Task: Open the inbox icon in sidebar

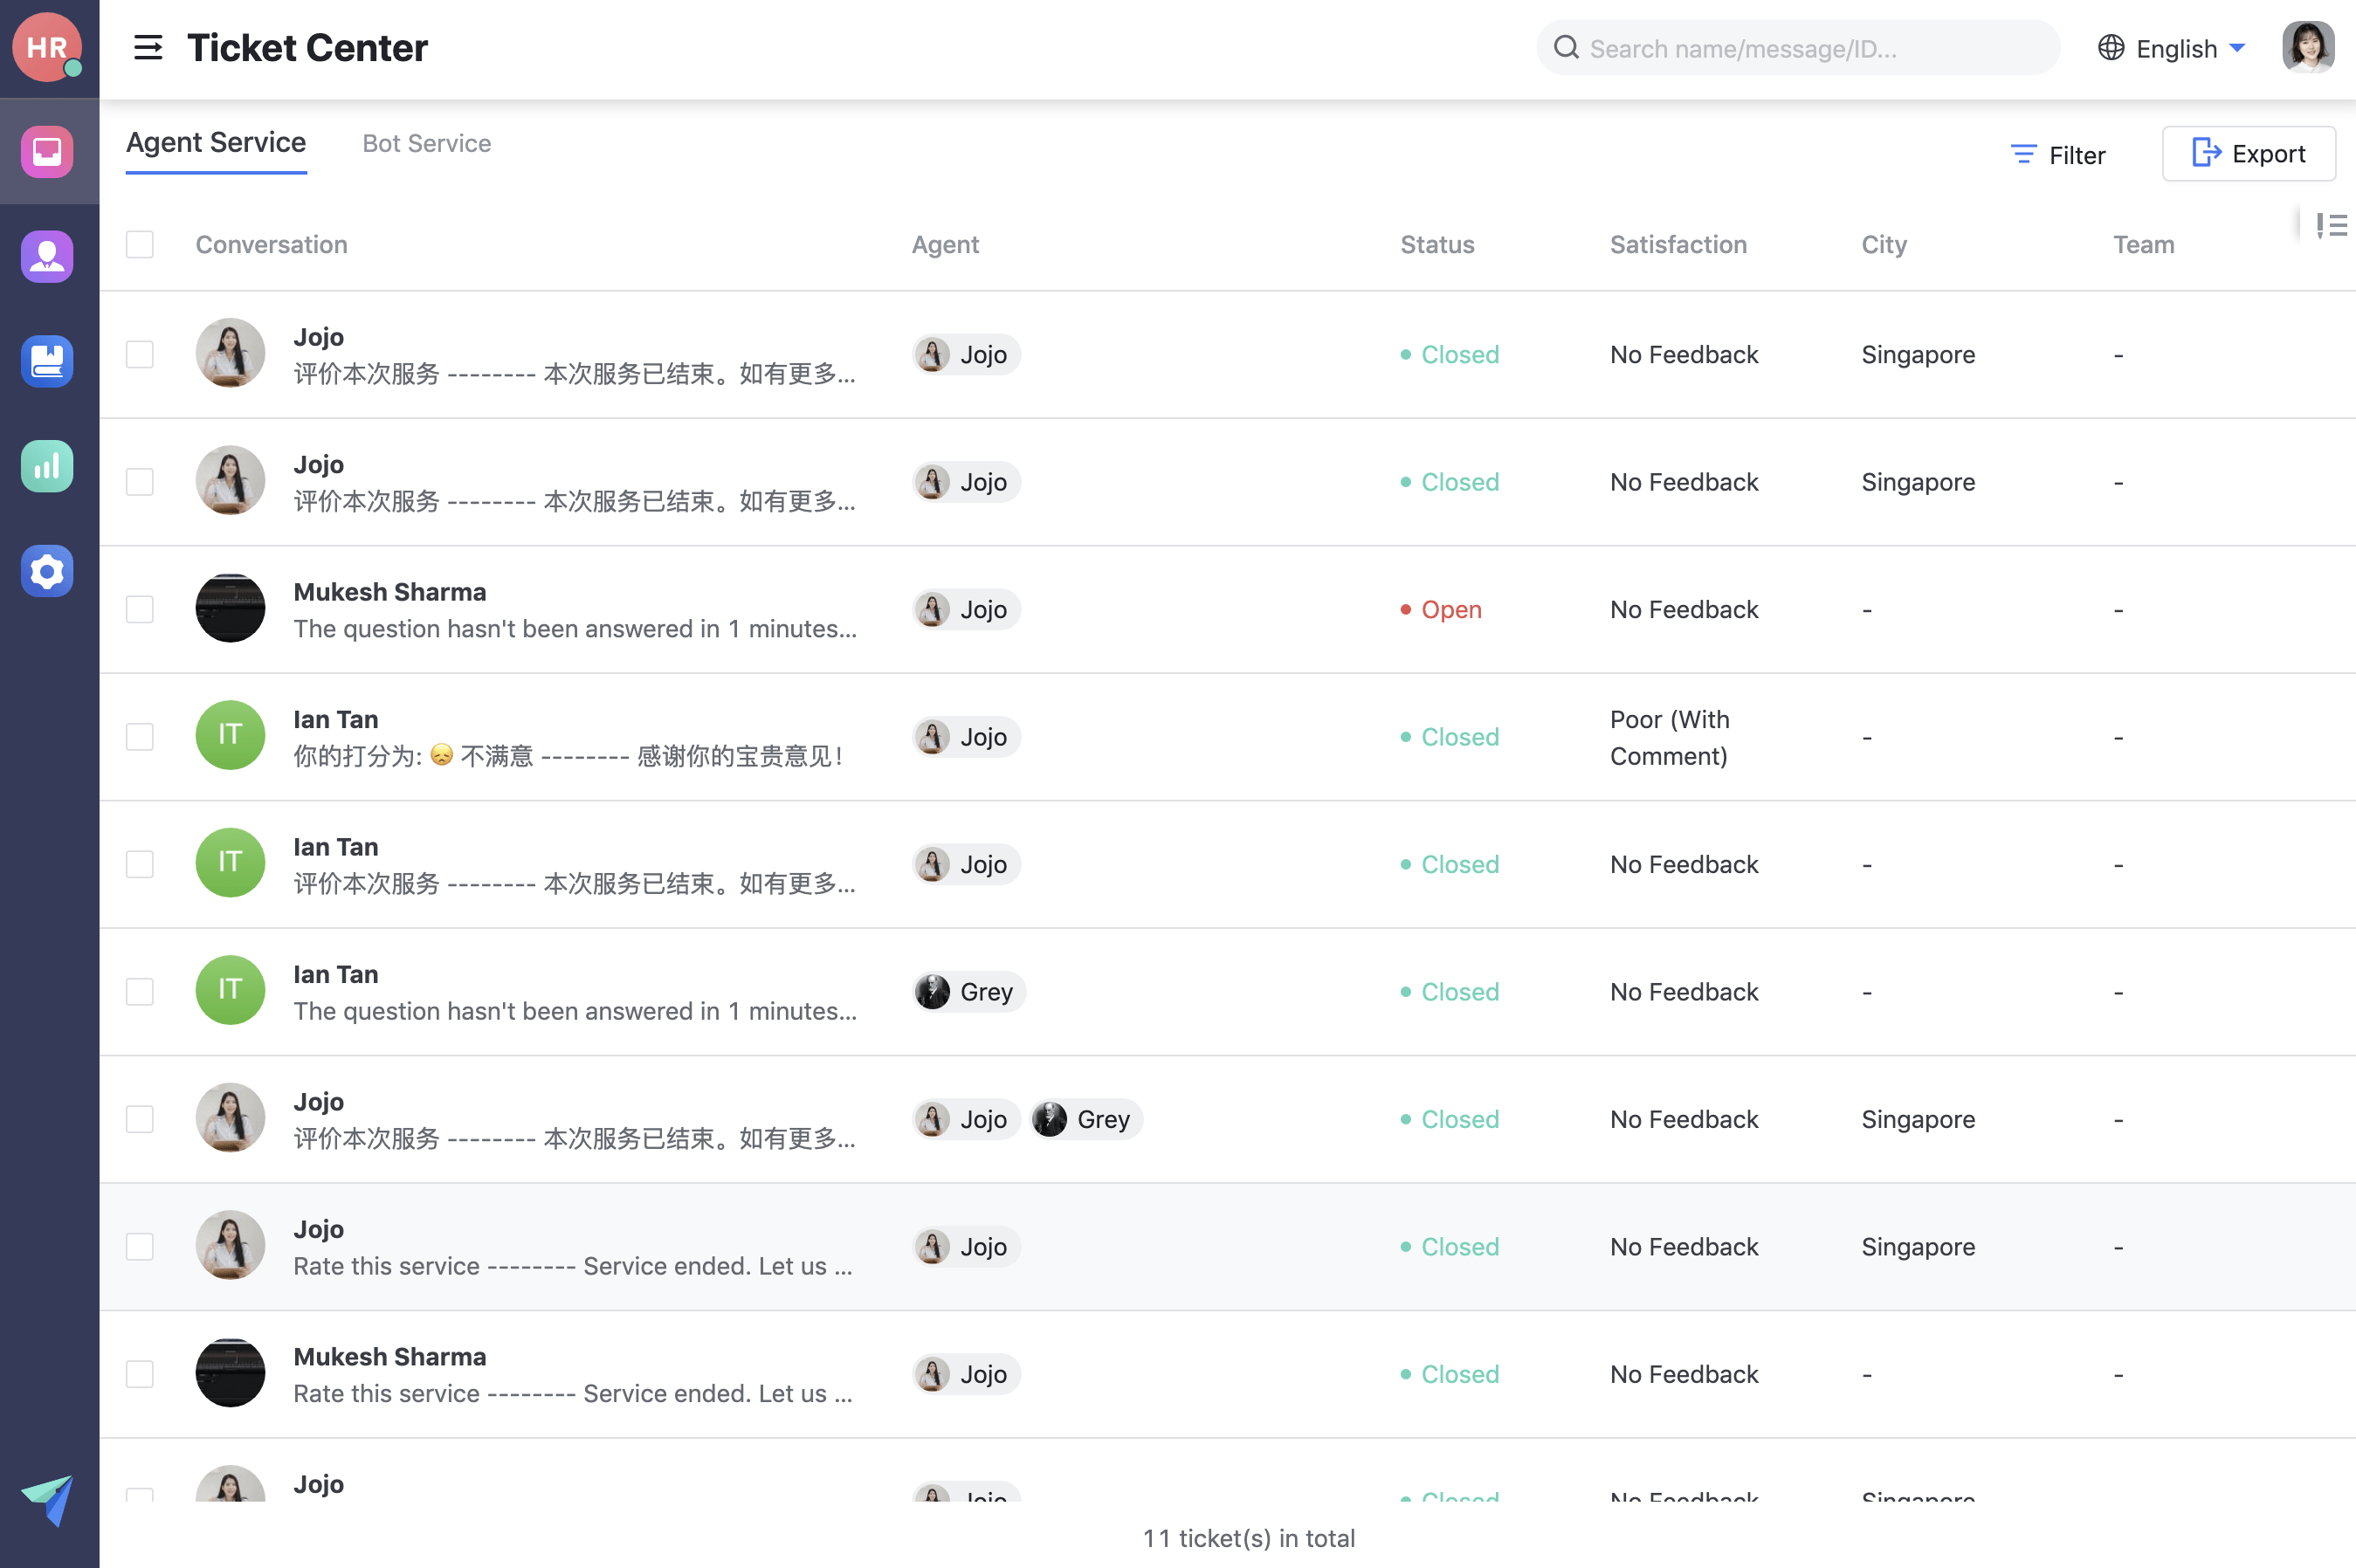Action: 47,152
